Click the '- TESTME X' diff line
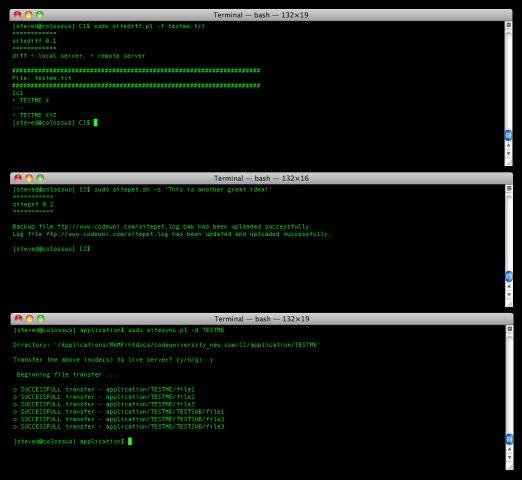Image resolution: width=522 pixels, height=480 pixels. pos(31,100)
